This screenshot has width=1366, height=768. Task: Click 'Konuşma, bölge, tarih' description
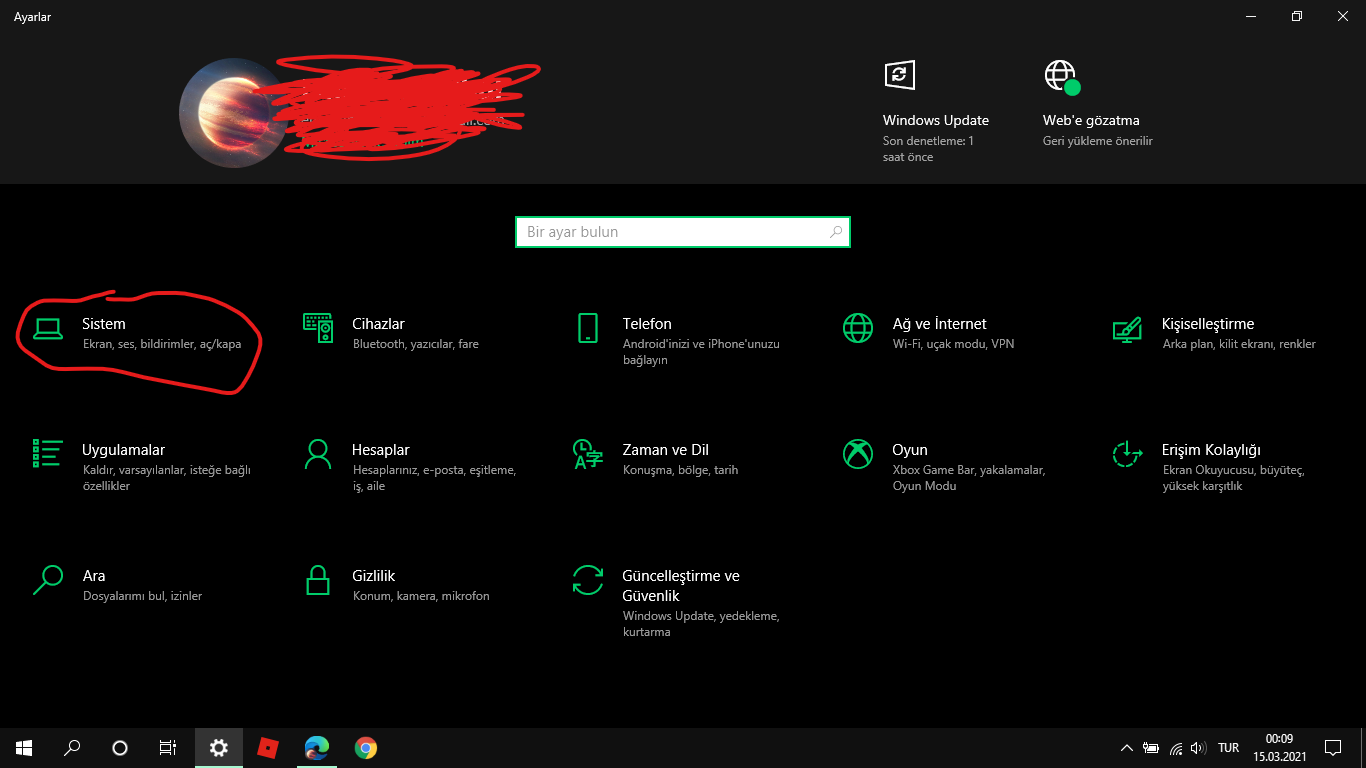coord(680,470)
